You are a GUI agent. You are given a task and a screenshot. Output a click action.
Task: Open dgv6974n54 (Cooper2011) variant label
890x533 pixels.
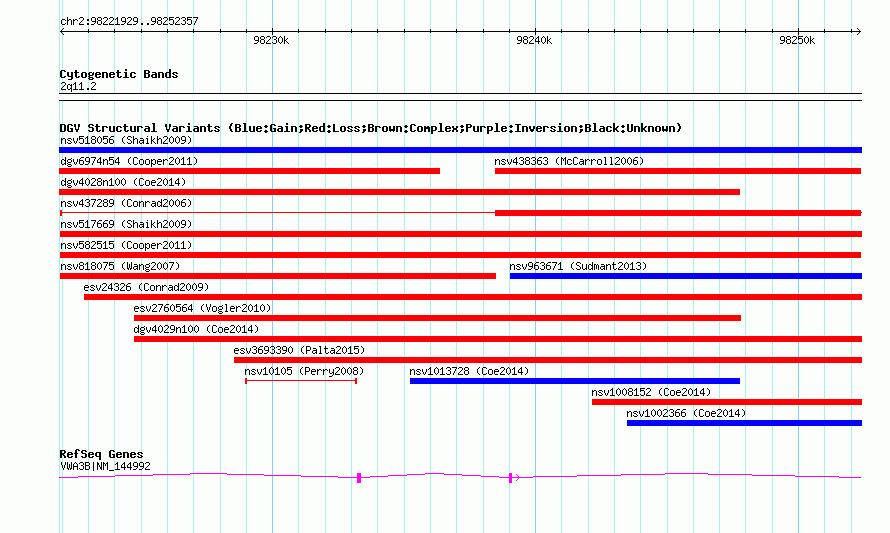coord(129,161)
